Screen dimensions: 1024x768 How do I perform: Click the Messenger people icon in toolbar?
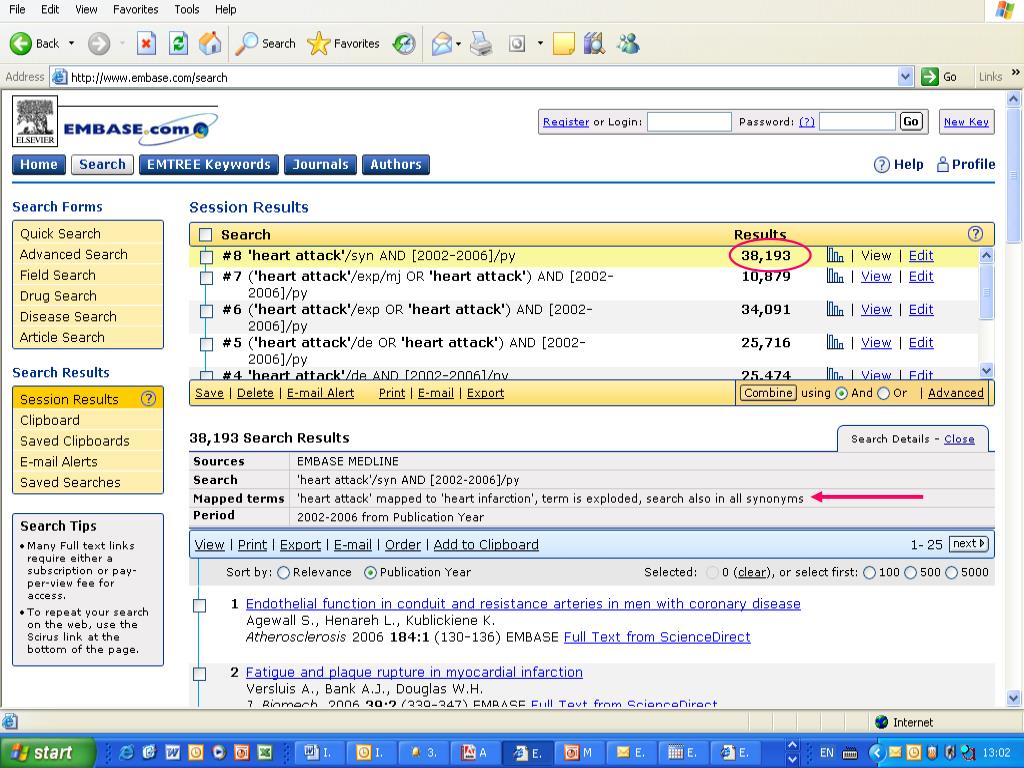[628, 44]
